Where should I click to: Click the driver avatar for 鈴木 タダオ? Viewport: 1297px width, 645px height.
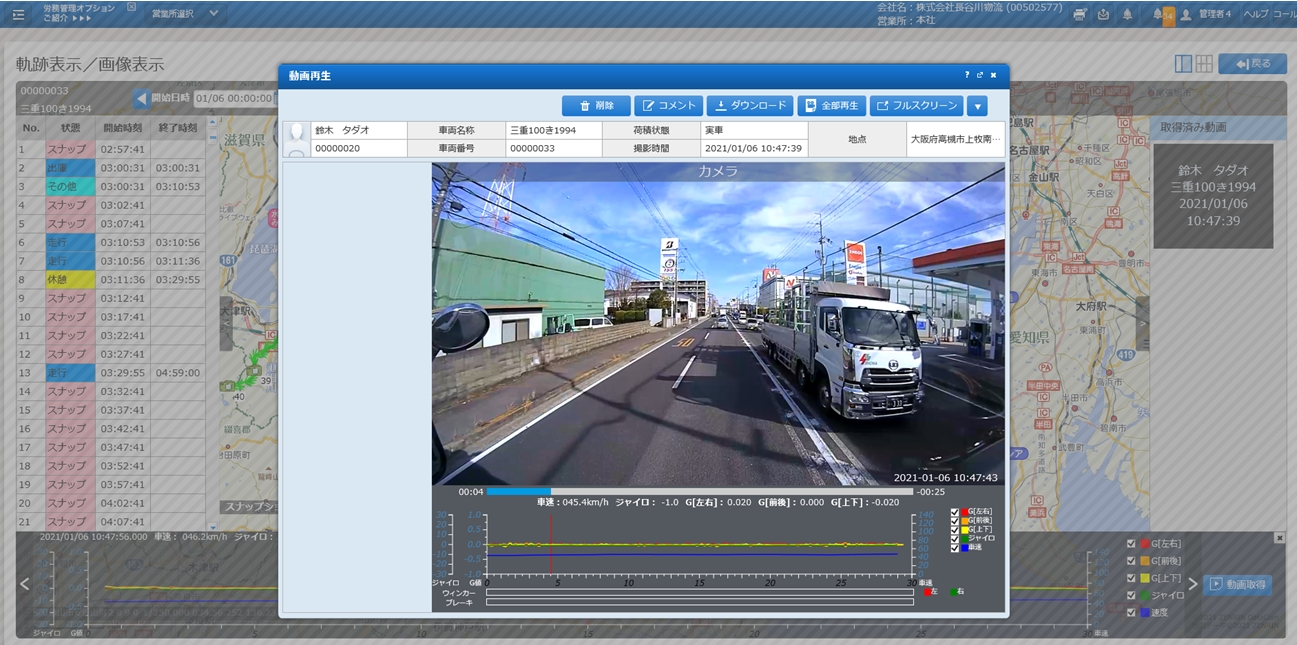pyautogui.click(x=296, y=139)
